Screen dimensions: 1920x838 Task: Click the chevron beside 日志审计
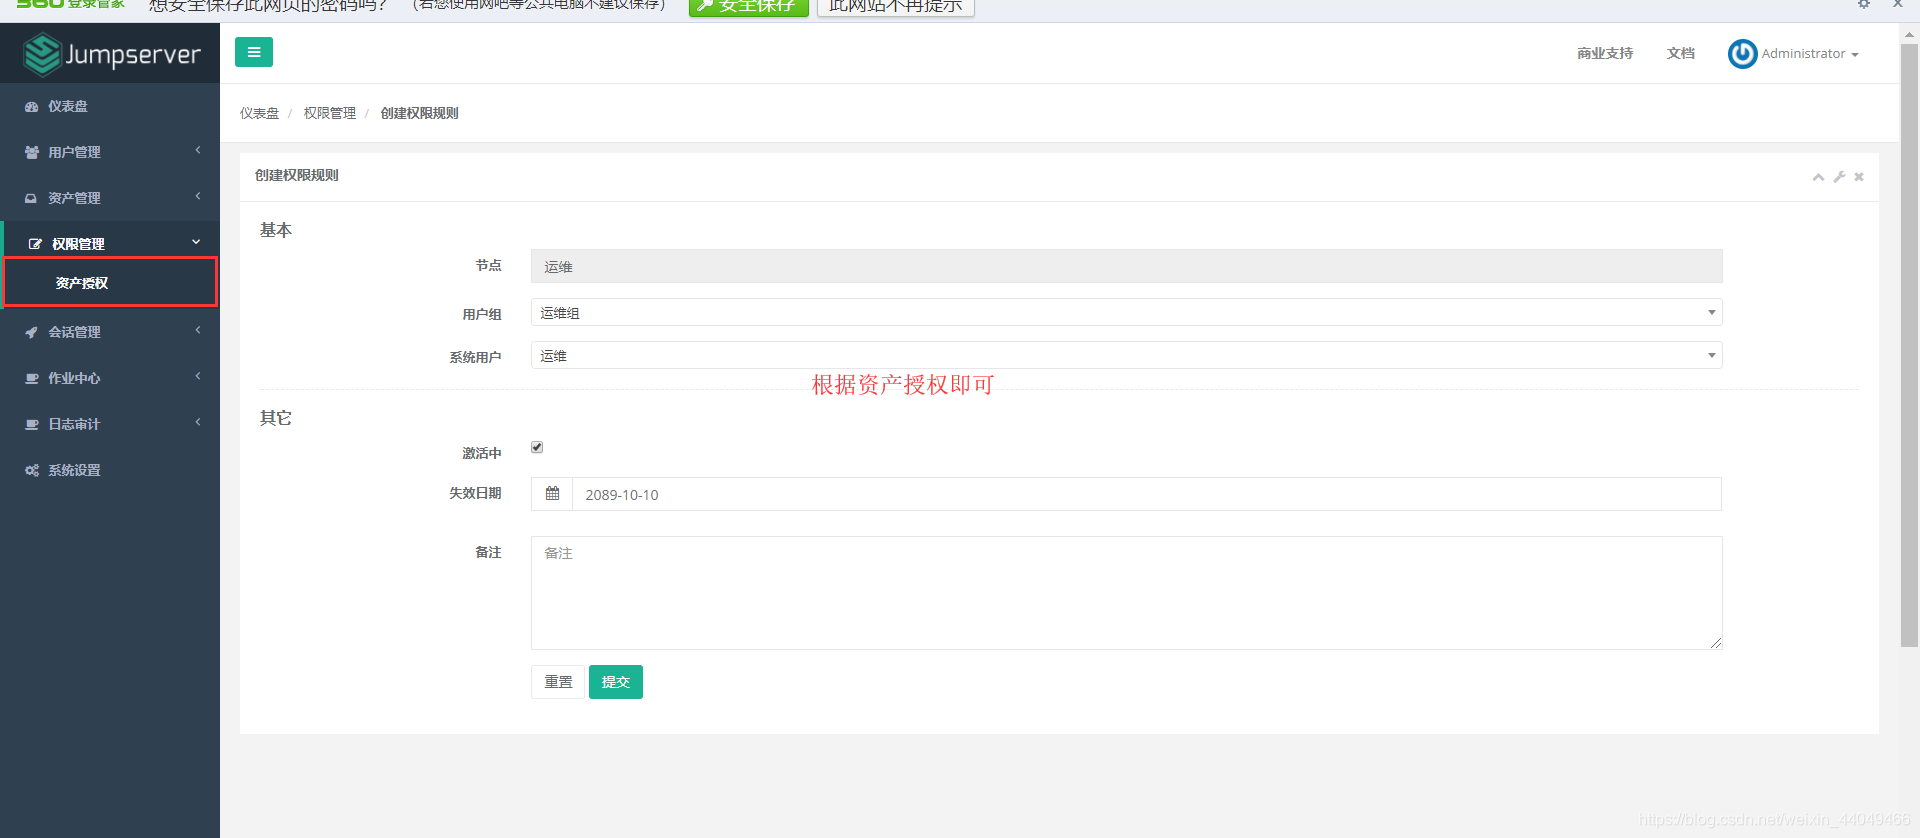pos(198,422)
